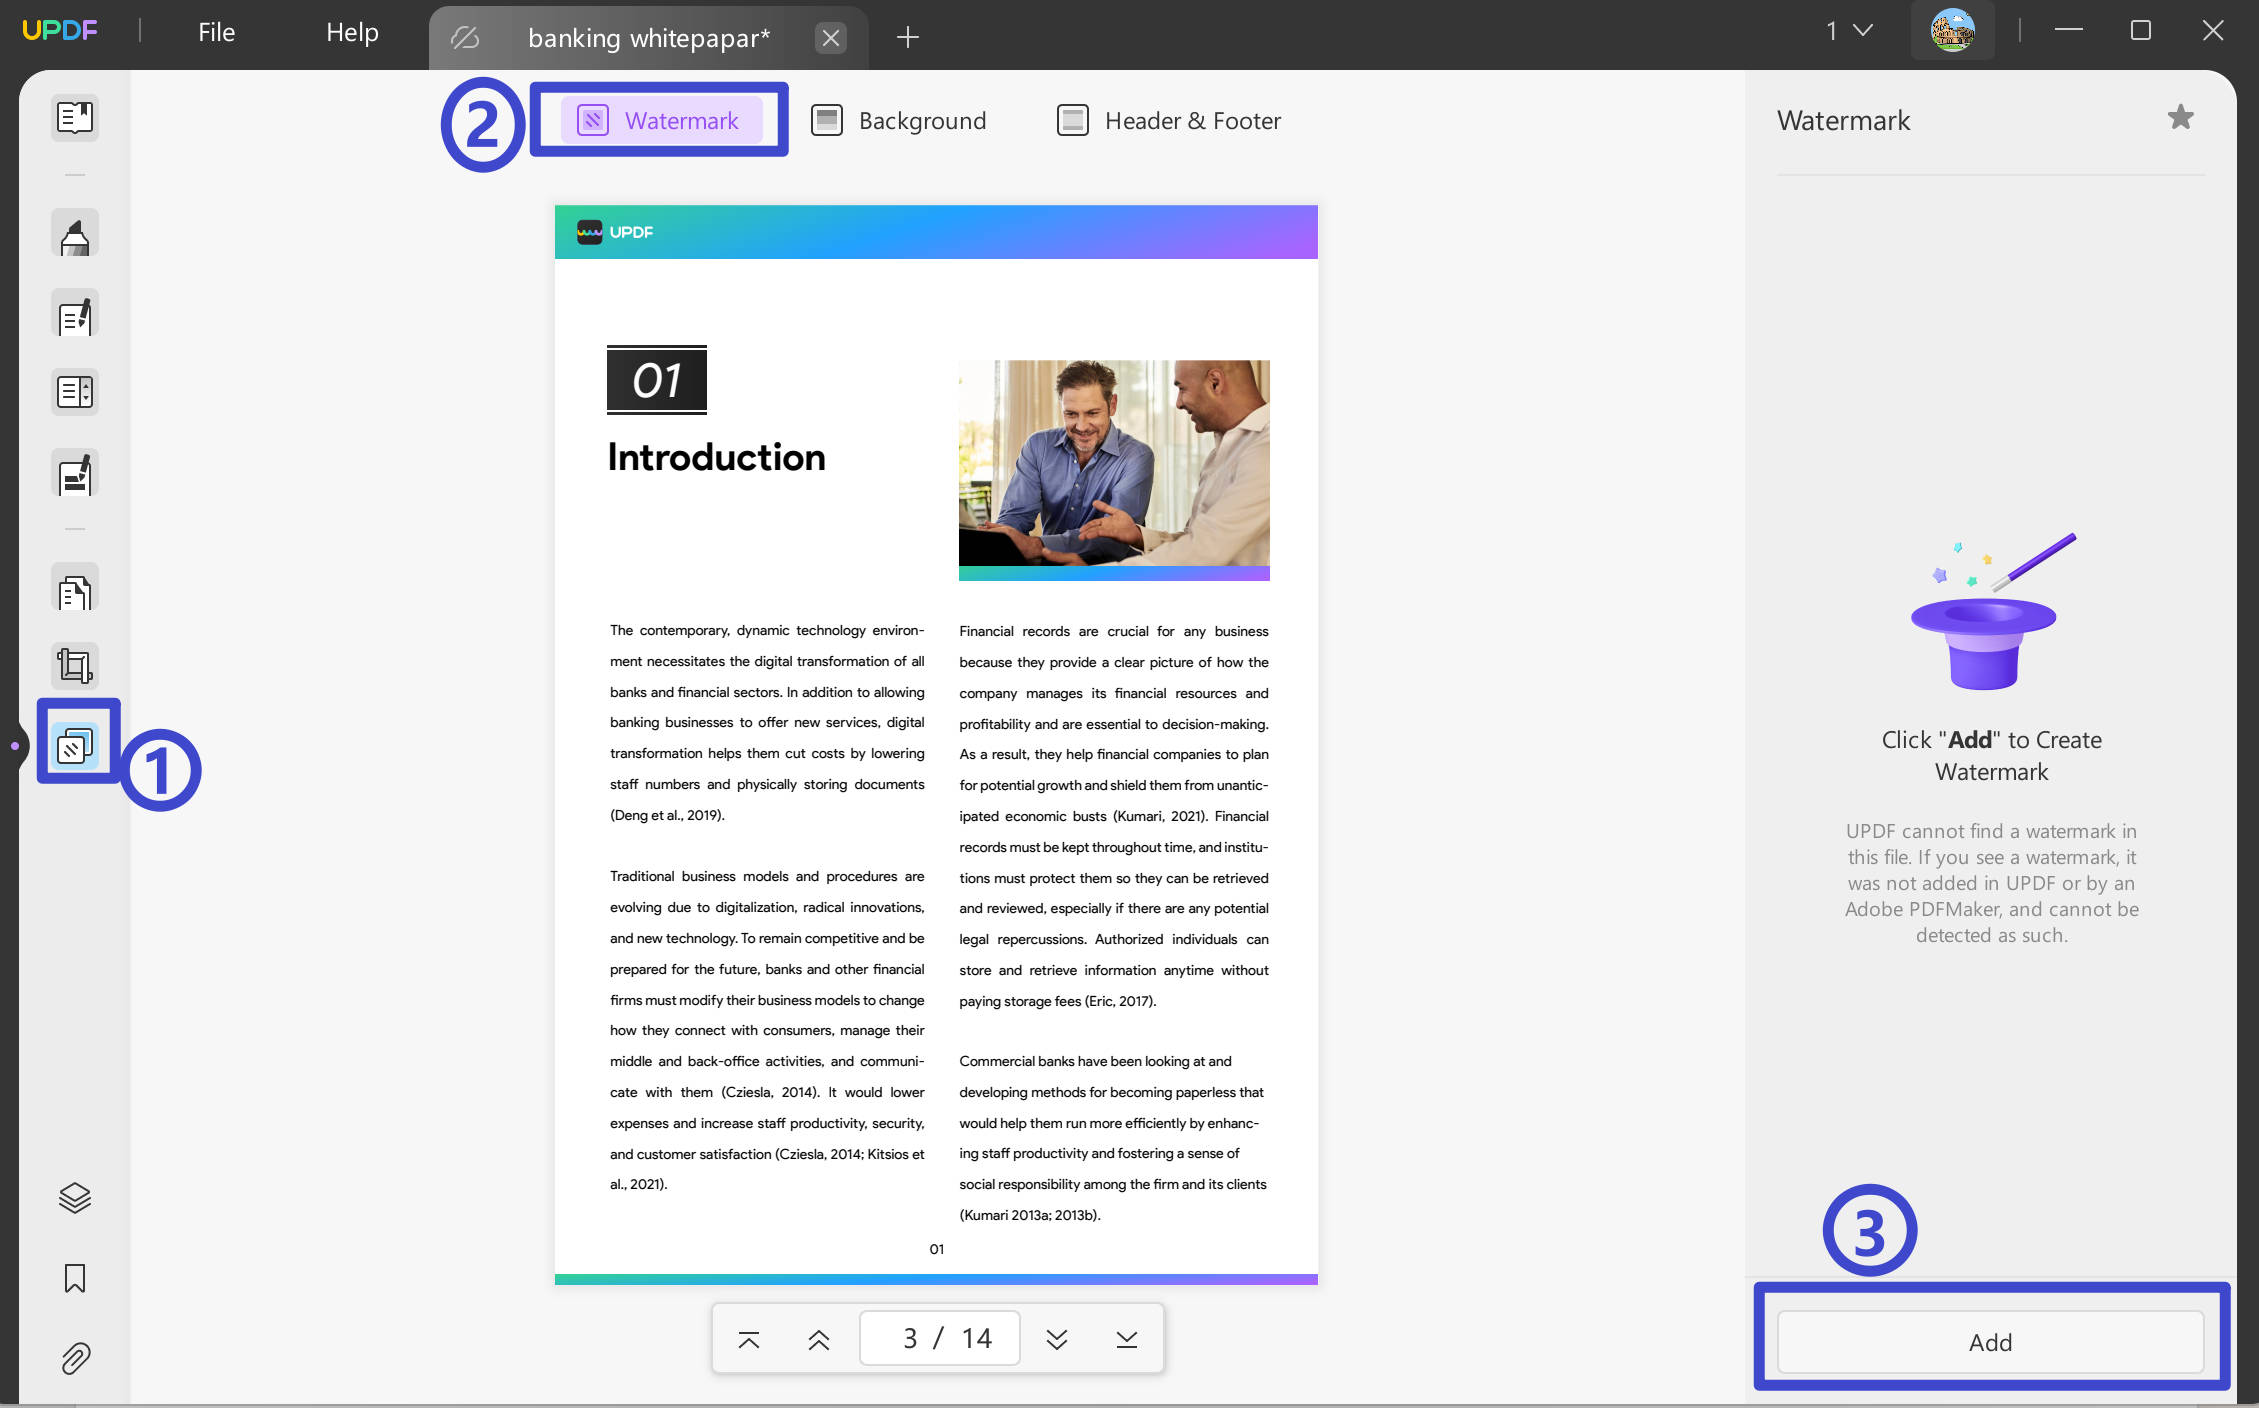
Task: Open the File menu
Action: coord(215,32)
